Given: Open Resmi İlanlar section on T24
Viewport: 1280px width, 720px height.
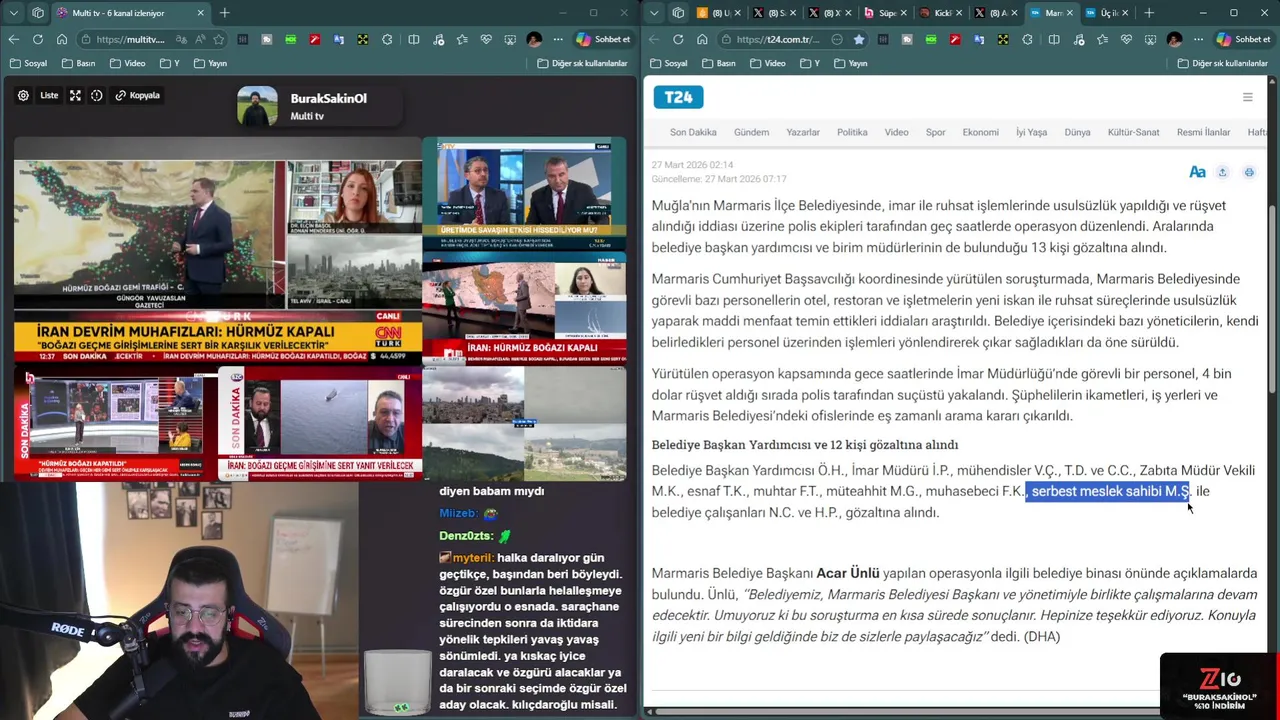Looking at the screenshot, I should pyautogui.click(x=1203, y=132).
